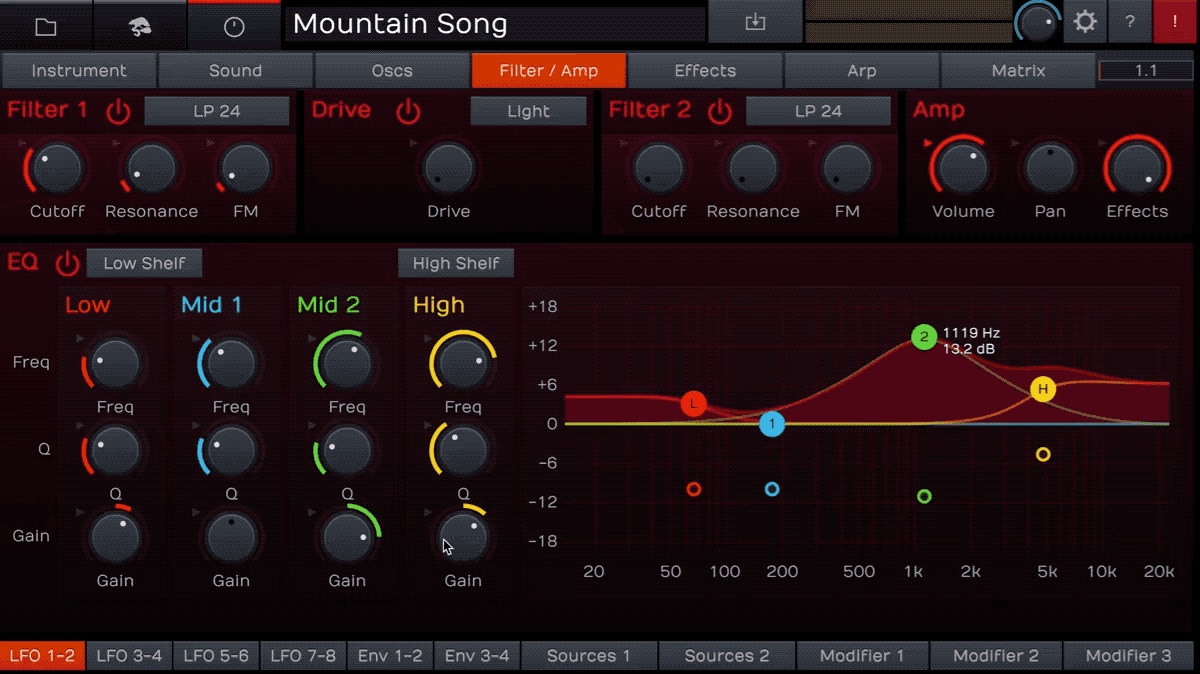The height and width of the screenshot is (674, 1200).
Task: Click the Mid 2 band Freq knob
Action: [x=347, y=364]
